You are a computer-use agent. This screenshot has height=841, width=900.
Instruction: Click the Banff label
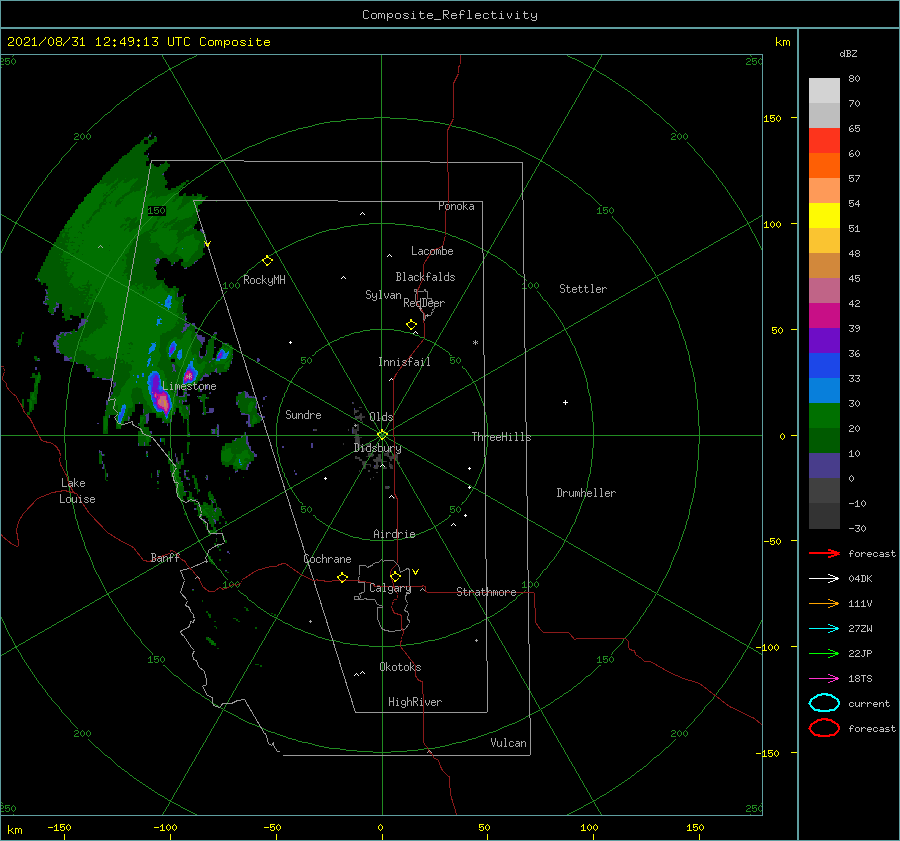(x=165, y=558)
